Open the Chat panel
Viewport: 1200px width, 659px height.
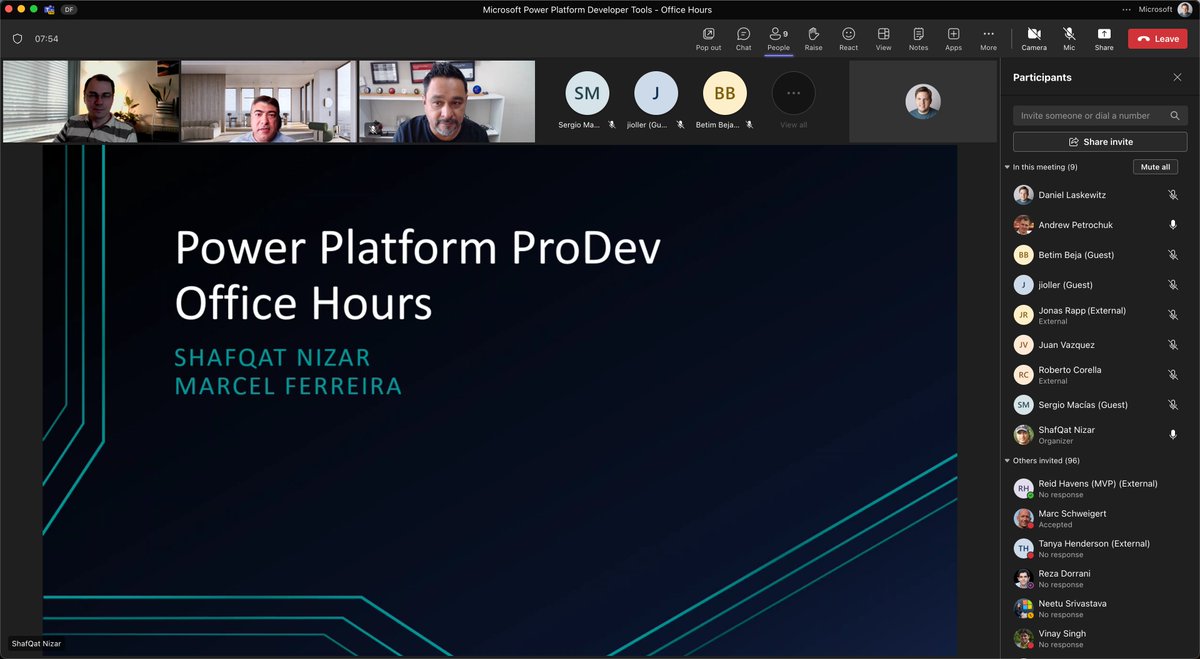pos(743,39)
